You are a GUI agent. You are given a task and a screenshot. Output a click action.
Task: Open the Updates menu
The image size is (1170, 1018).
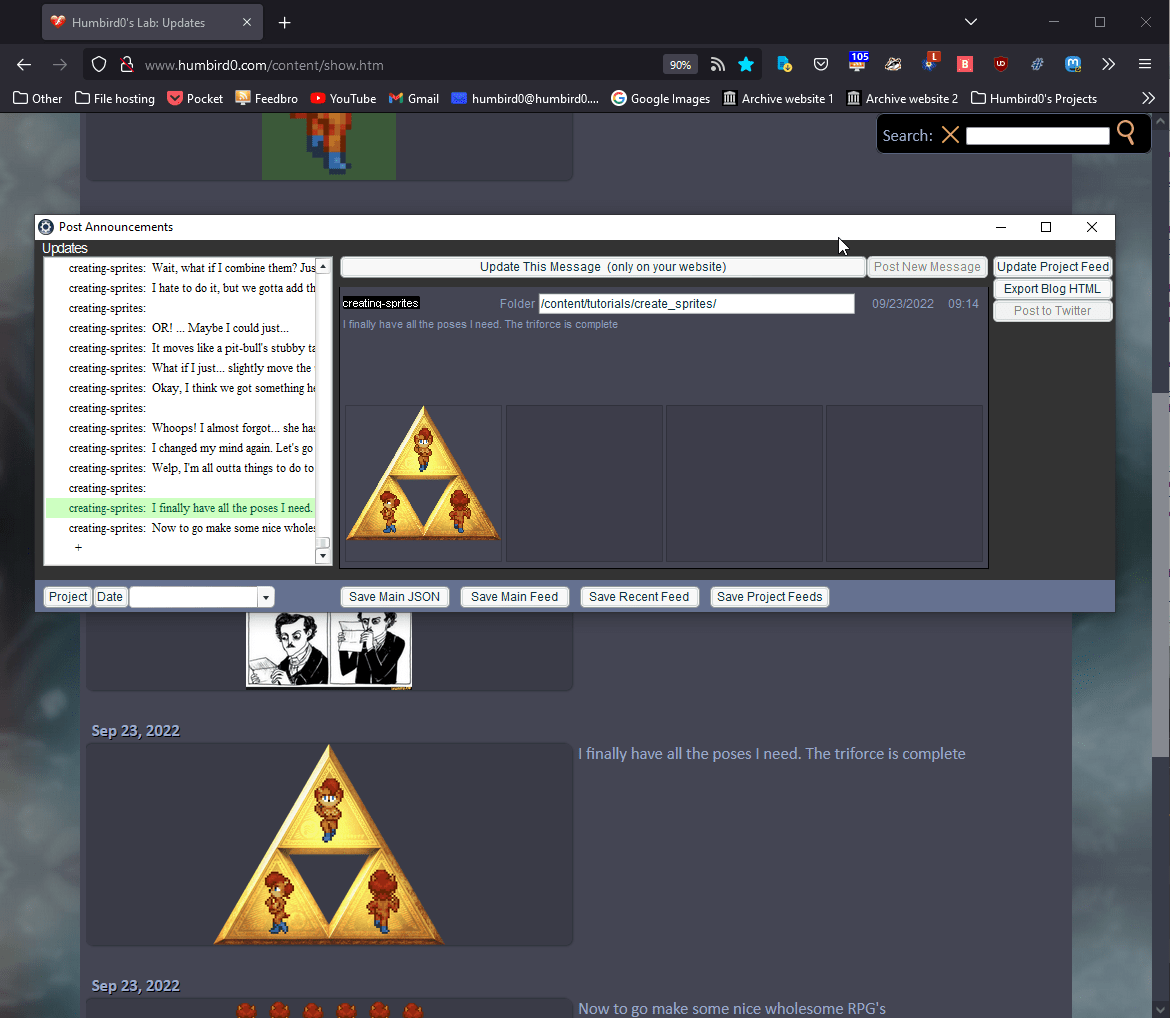point(65,248)
